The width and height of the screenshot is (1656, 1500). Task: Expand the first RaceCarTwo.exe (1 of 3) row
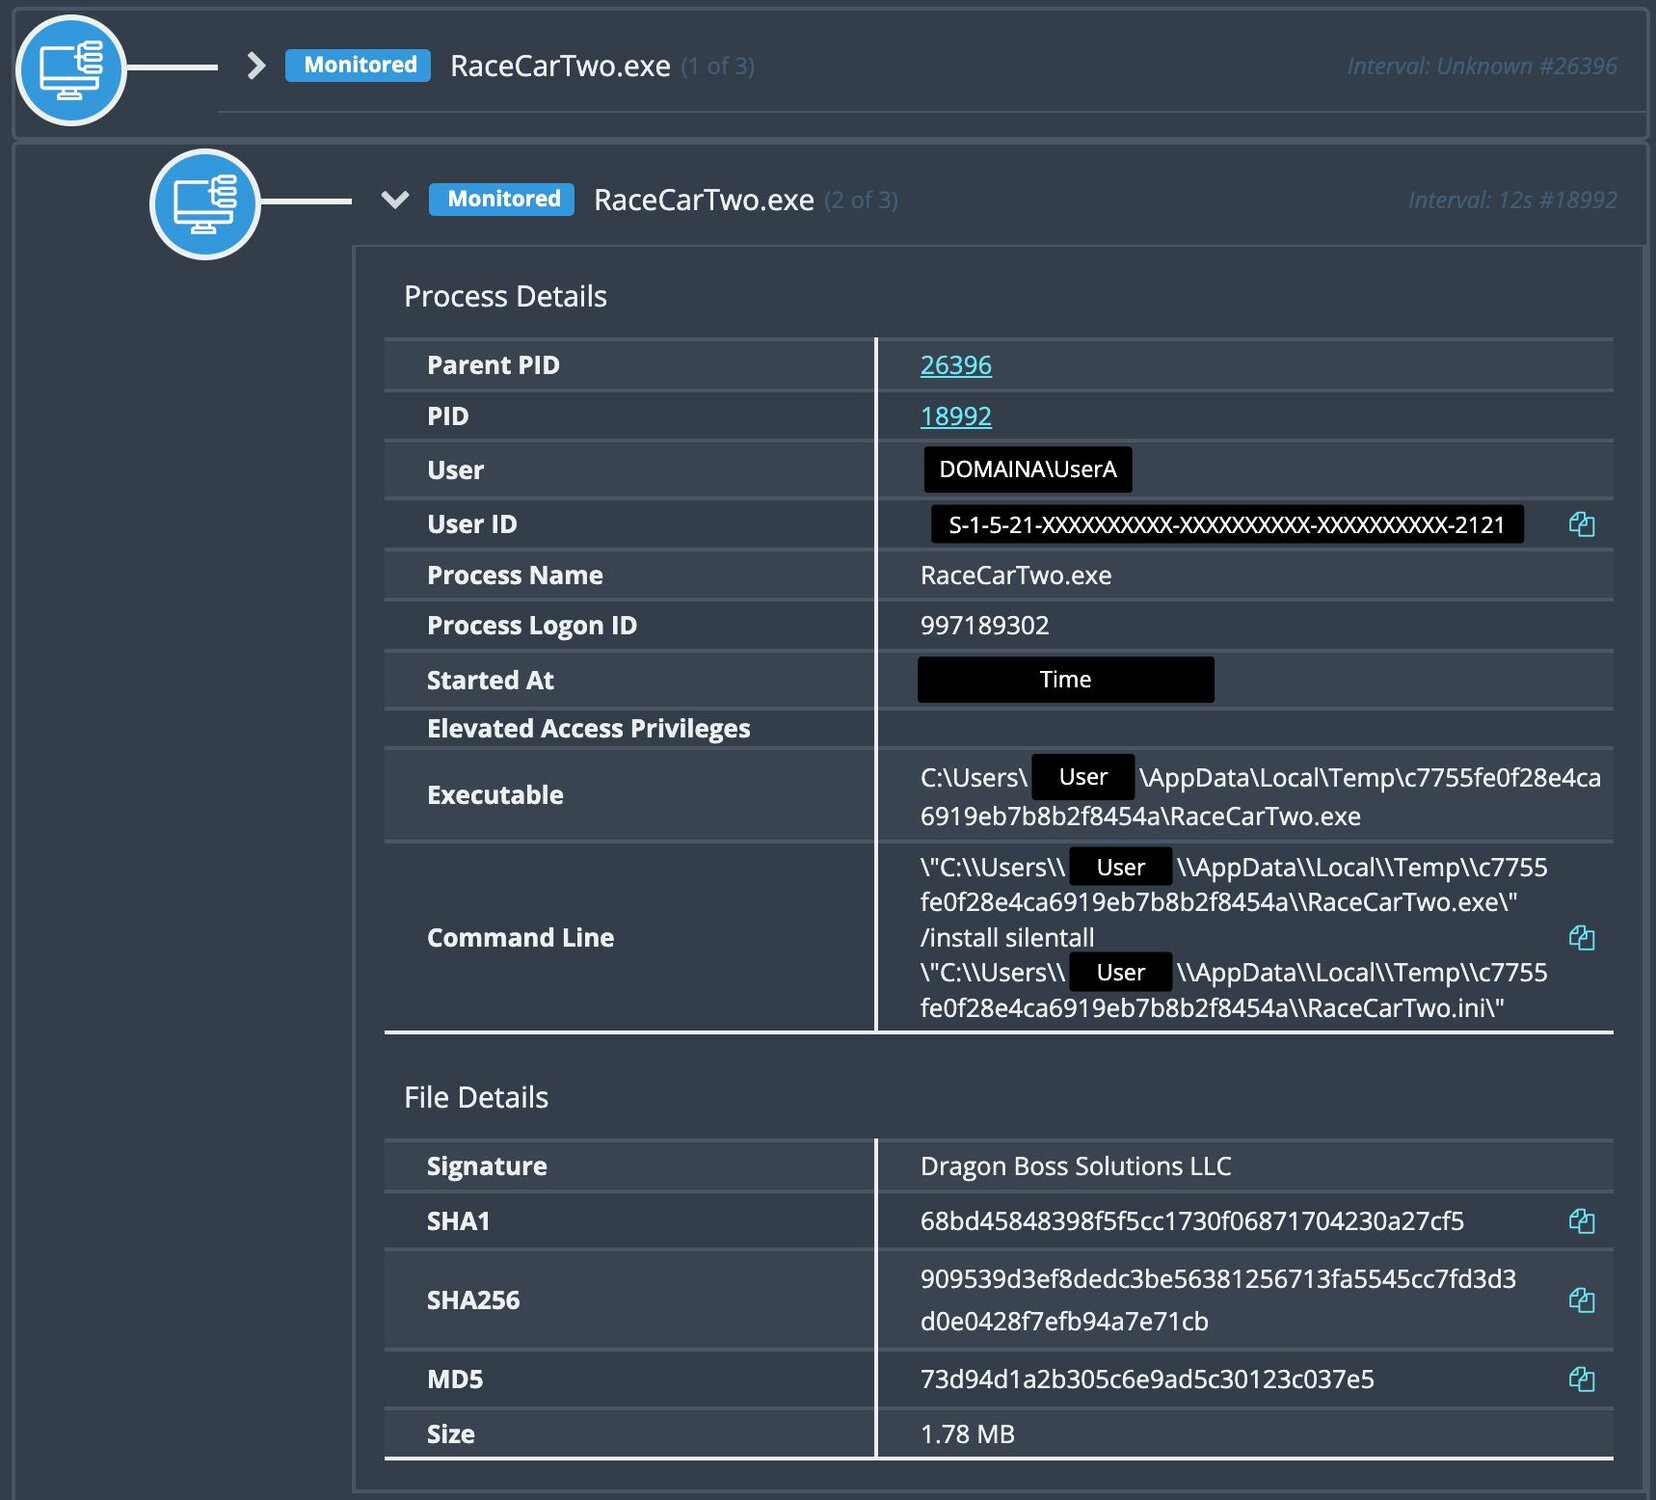click(256, 66)
